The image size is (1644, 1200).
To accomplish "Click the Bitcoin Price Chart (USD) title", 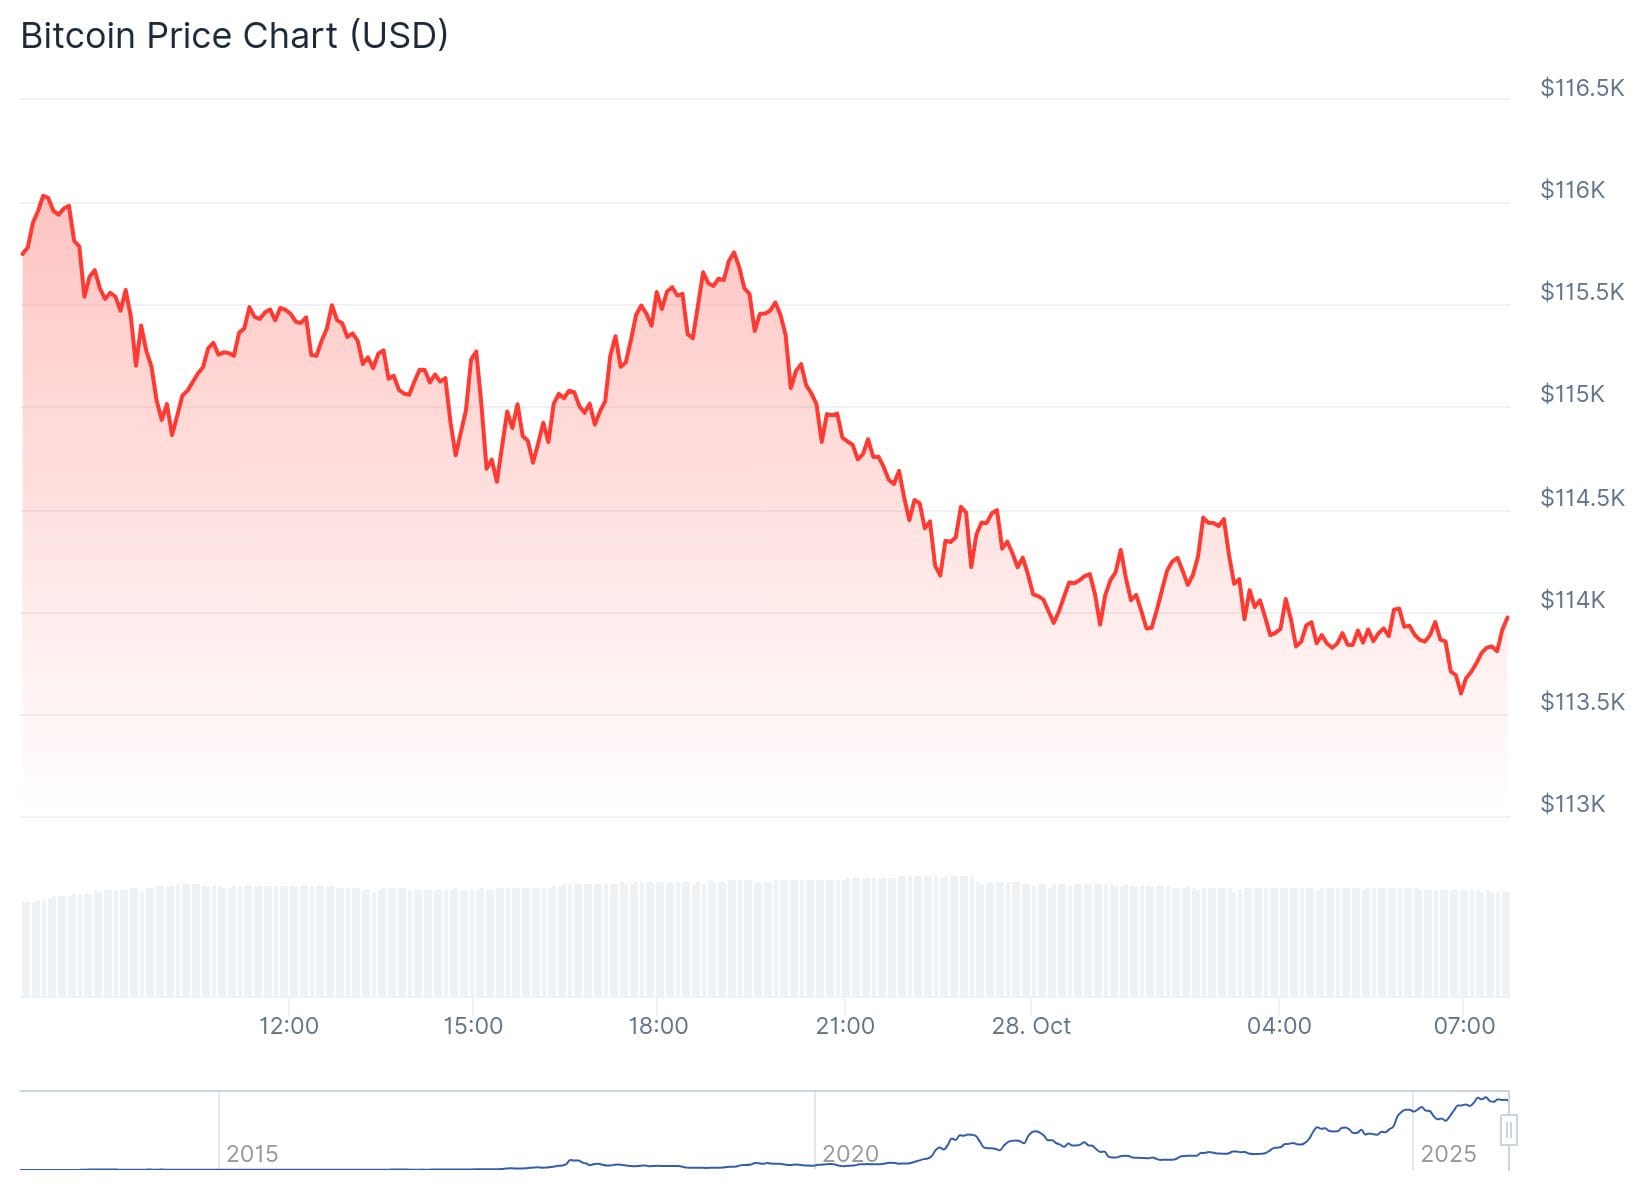I will tap(234, 36).
